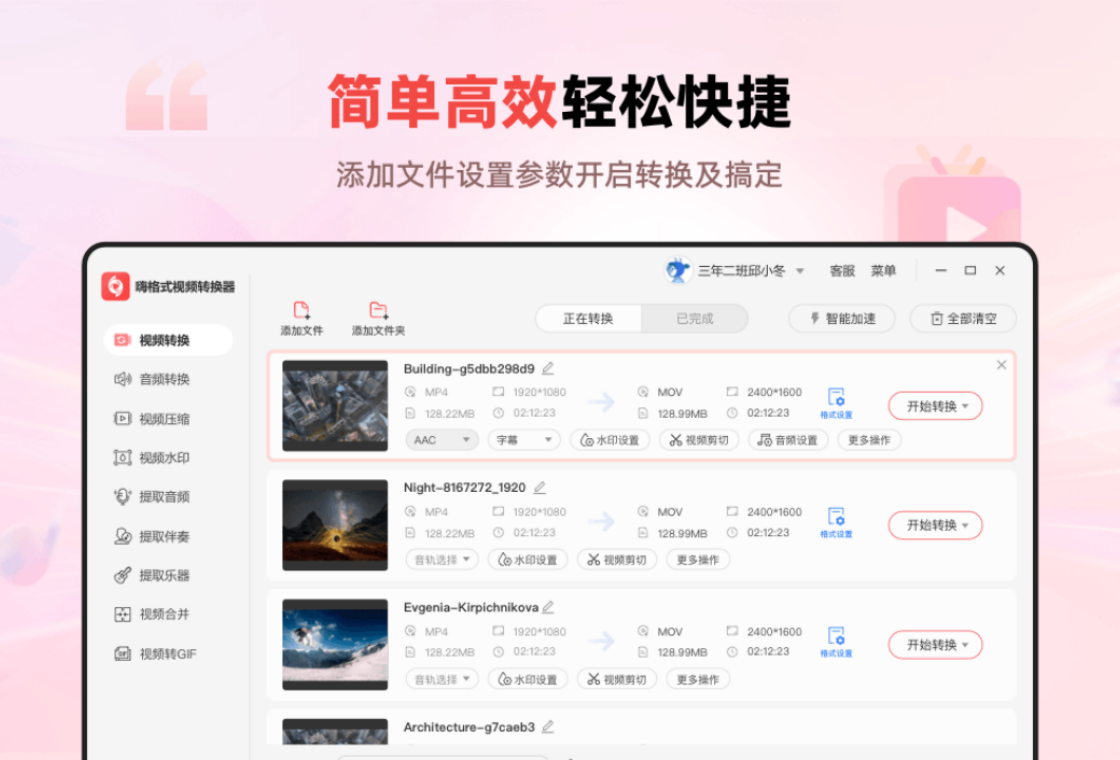Go to Video to GIF tool
The image size is (1120, 760).
pyautogui.click(x=167, y=654)
